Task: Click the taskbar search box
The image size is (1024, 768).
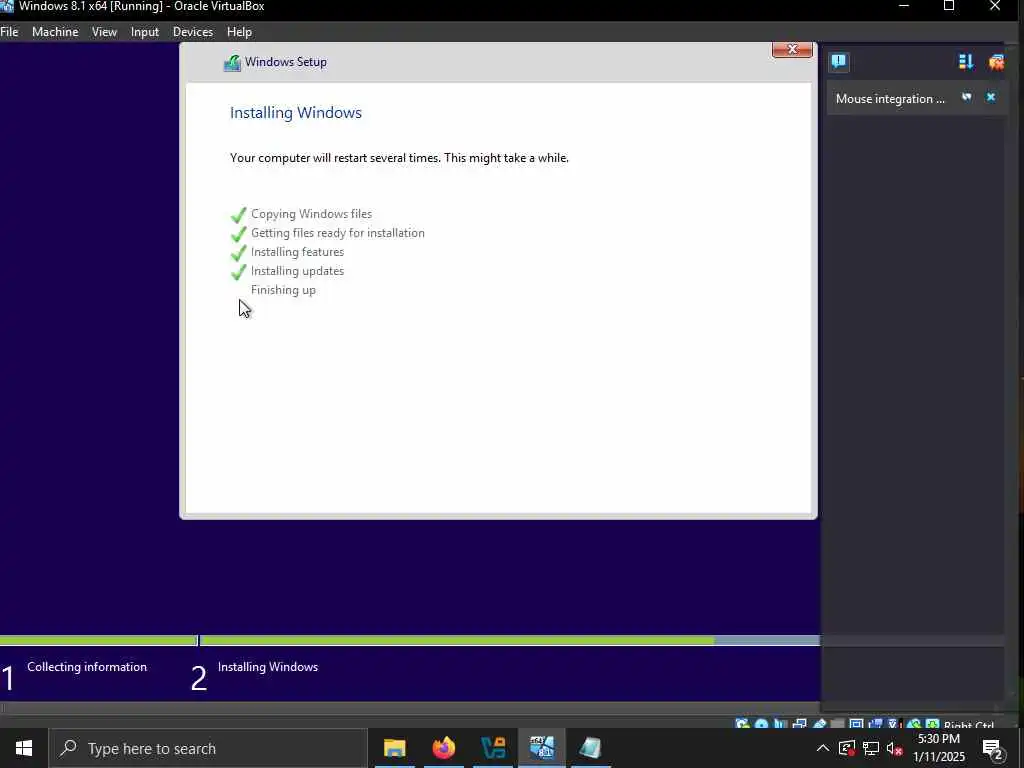Action: pyautogui.click(x=208, y=748)
